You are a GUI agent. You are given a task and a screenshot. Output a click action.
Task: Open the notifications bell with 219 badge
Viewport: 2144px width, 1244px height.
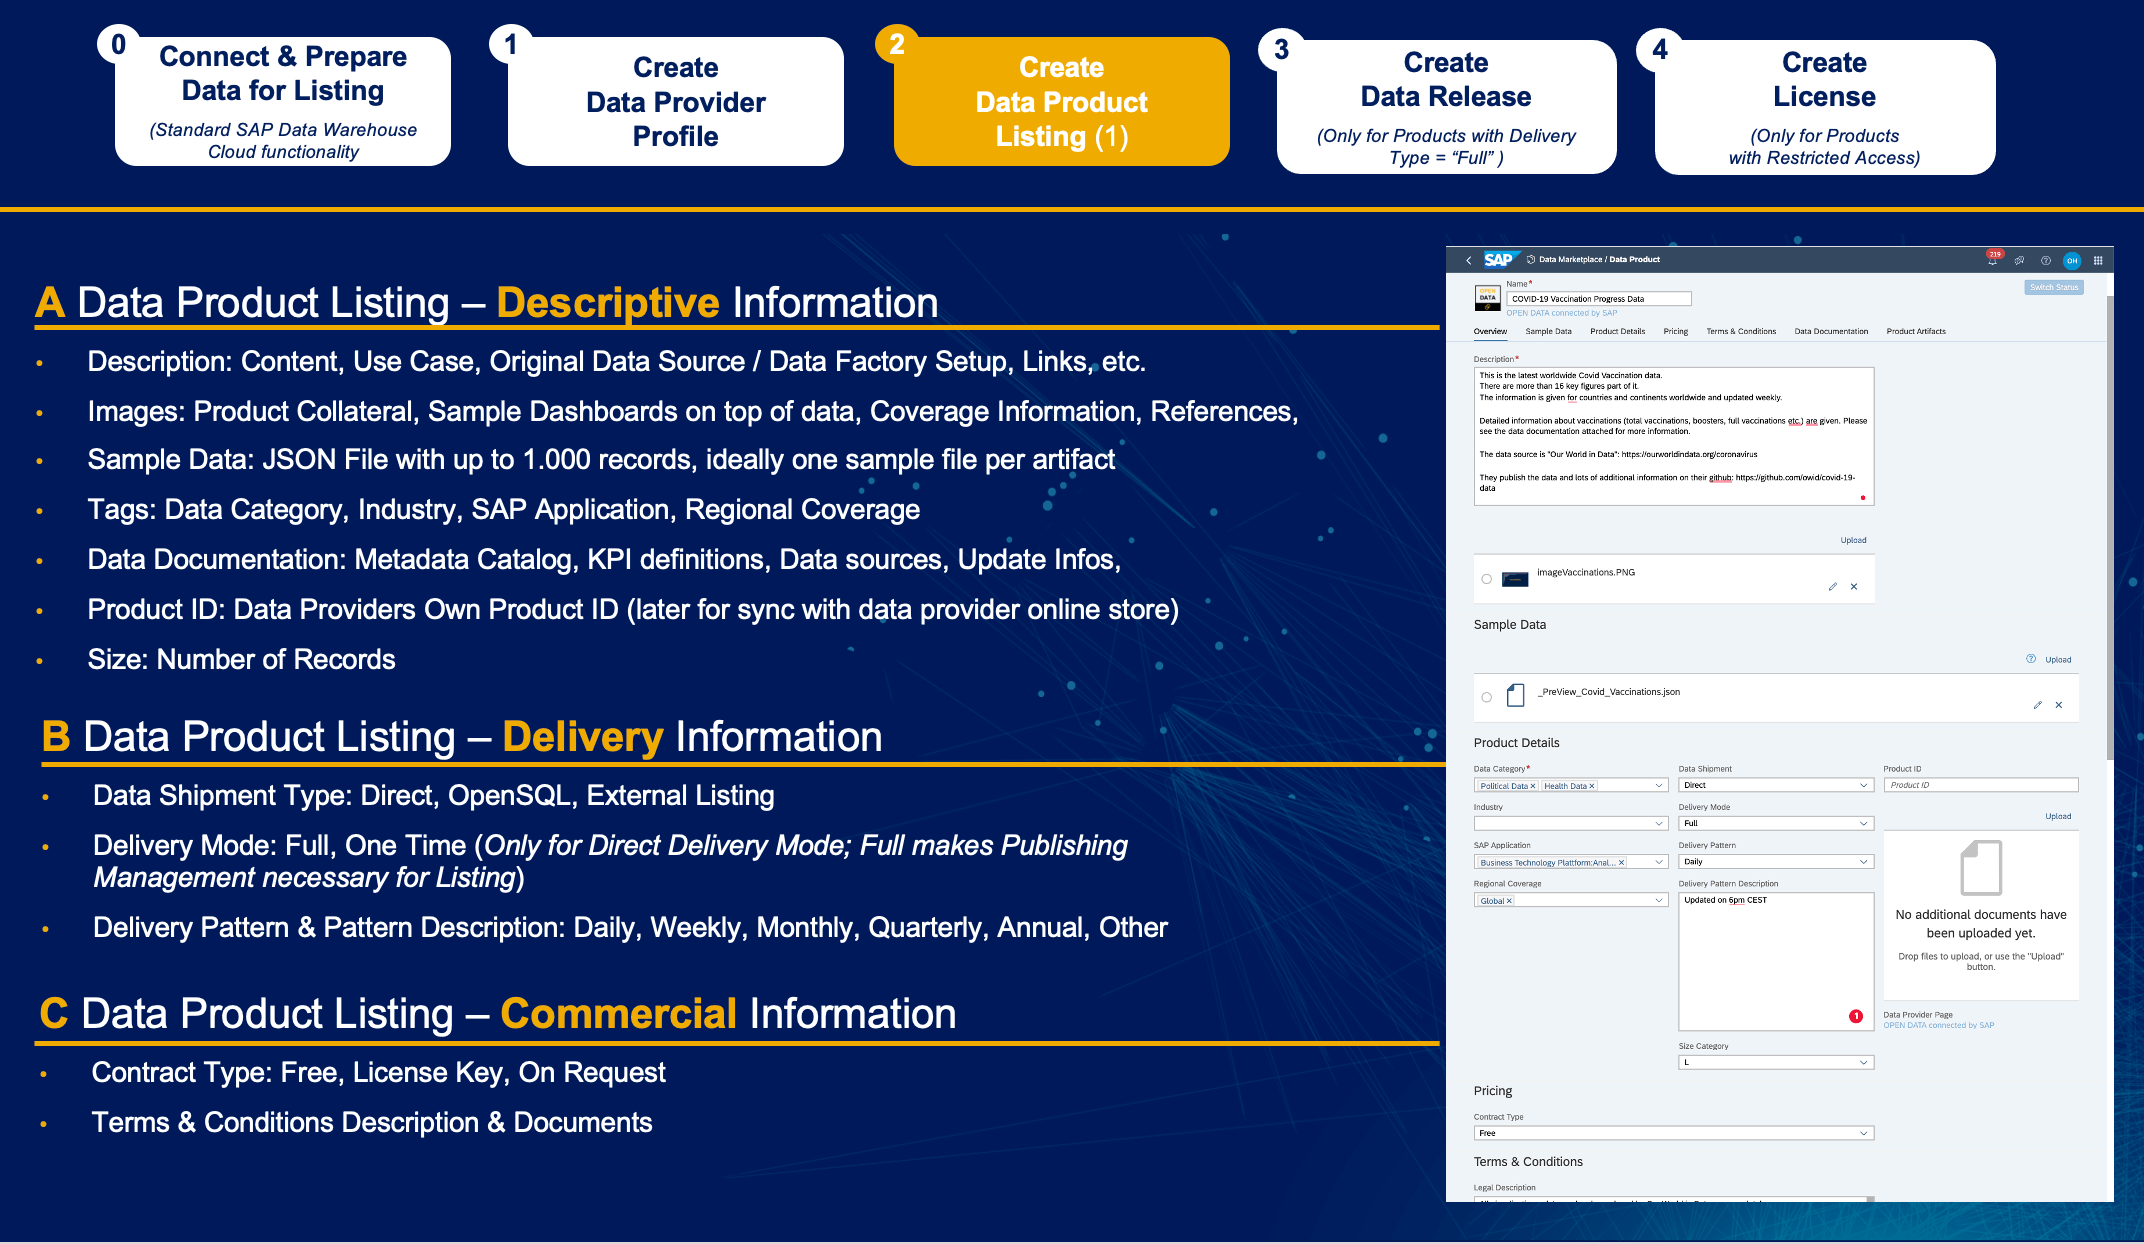[x=1993, y=261]
